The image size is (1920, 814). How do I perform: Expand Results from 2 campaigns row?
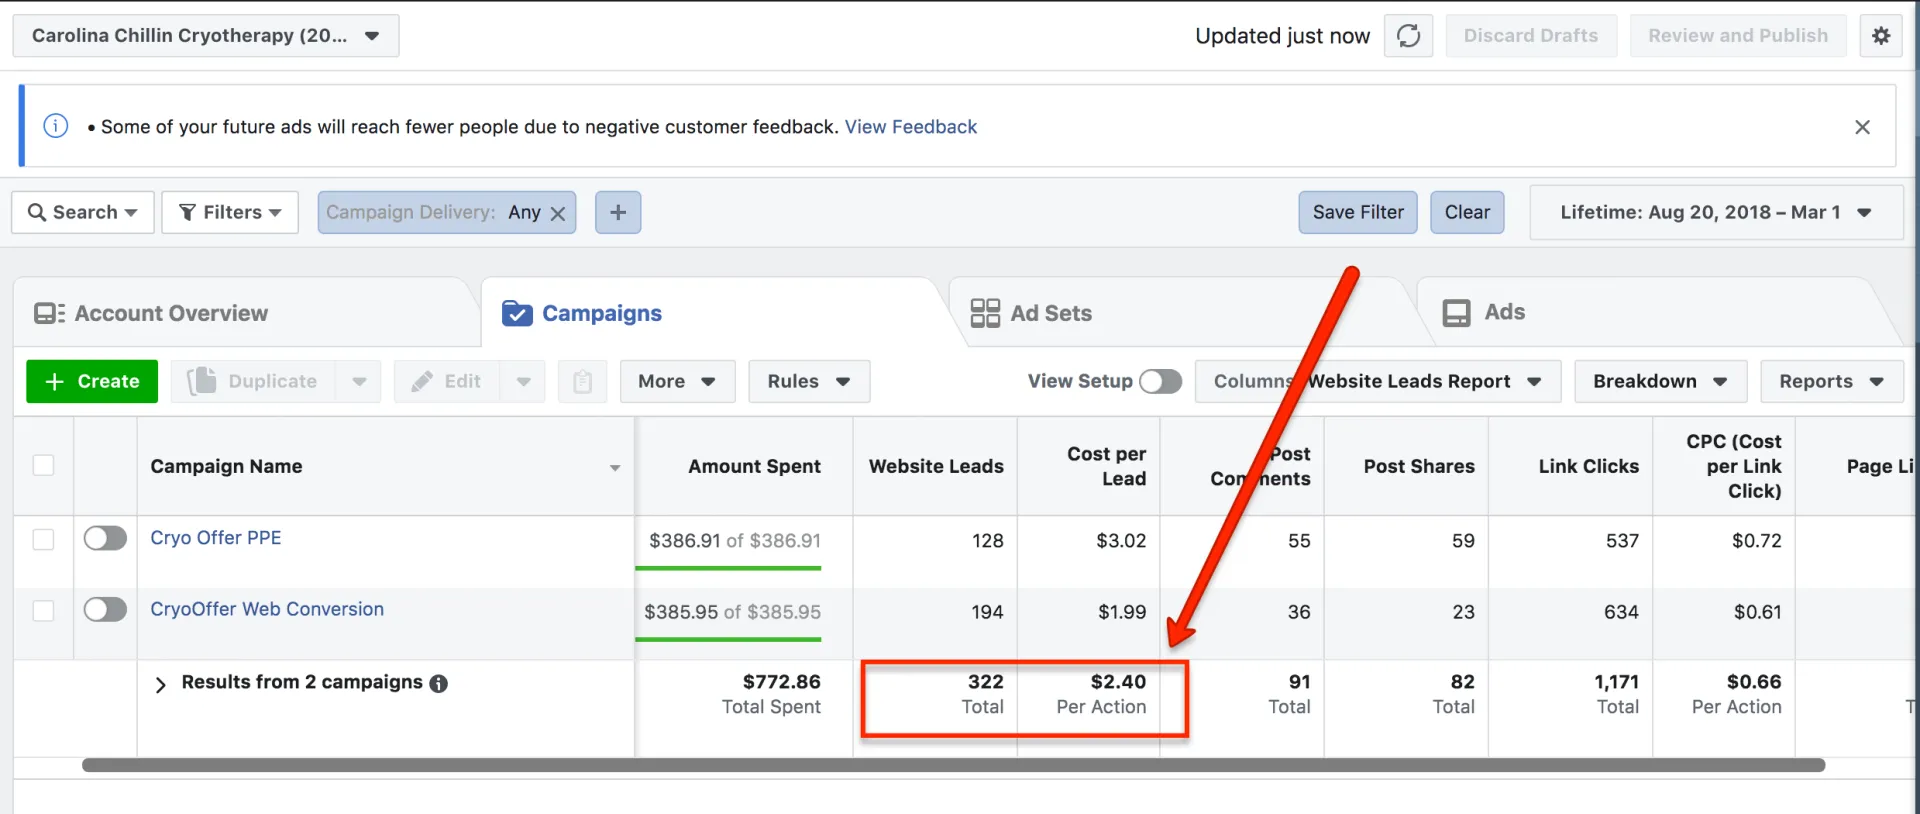click(x=160, y=684)
